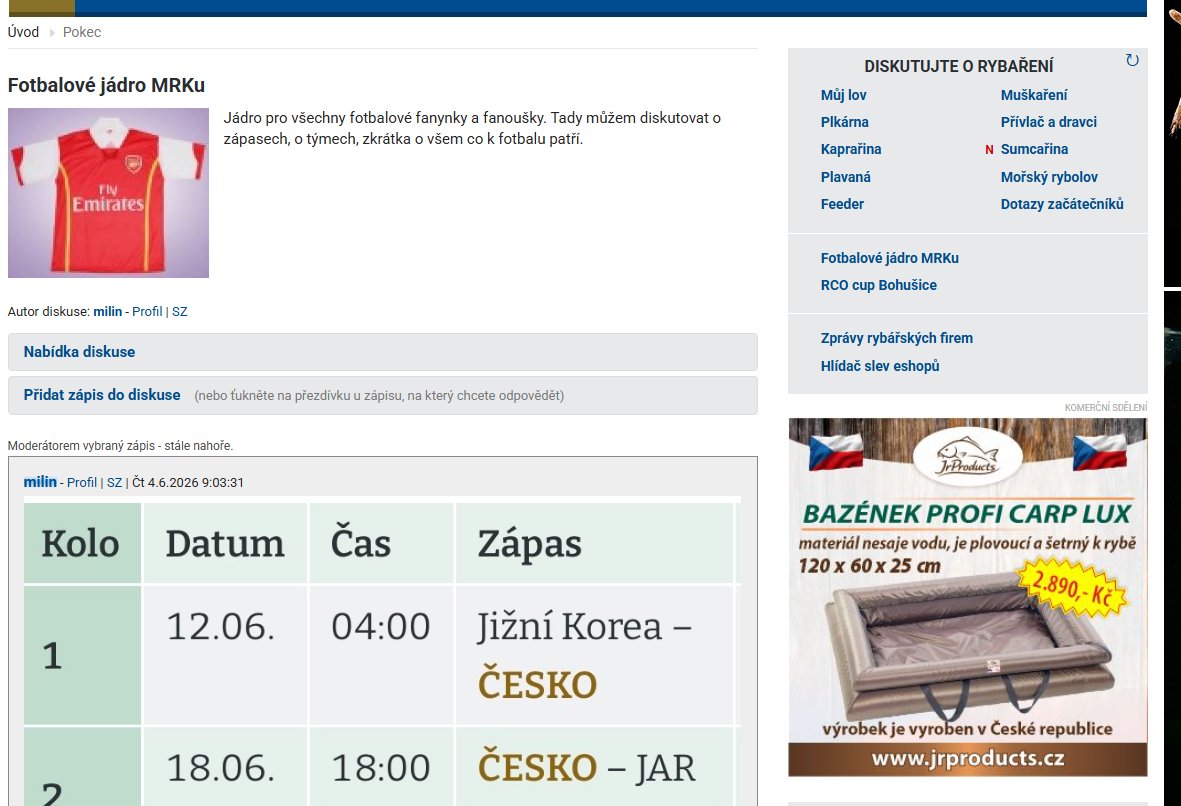
Task: Click the www.jrproducts.cz ad link
Action: click(x=968, y=758)
